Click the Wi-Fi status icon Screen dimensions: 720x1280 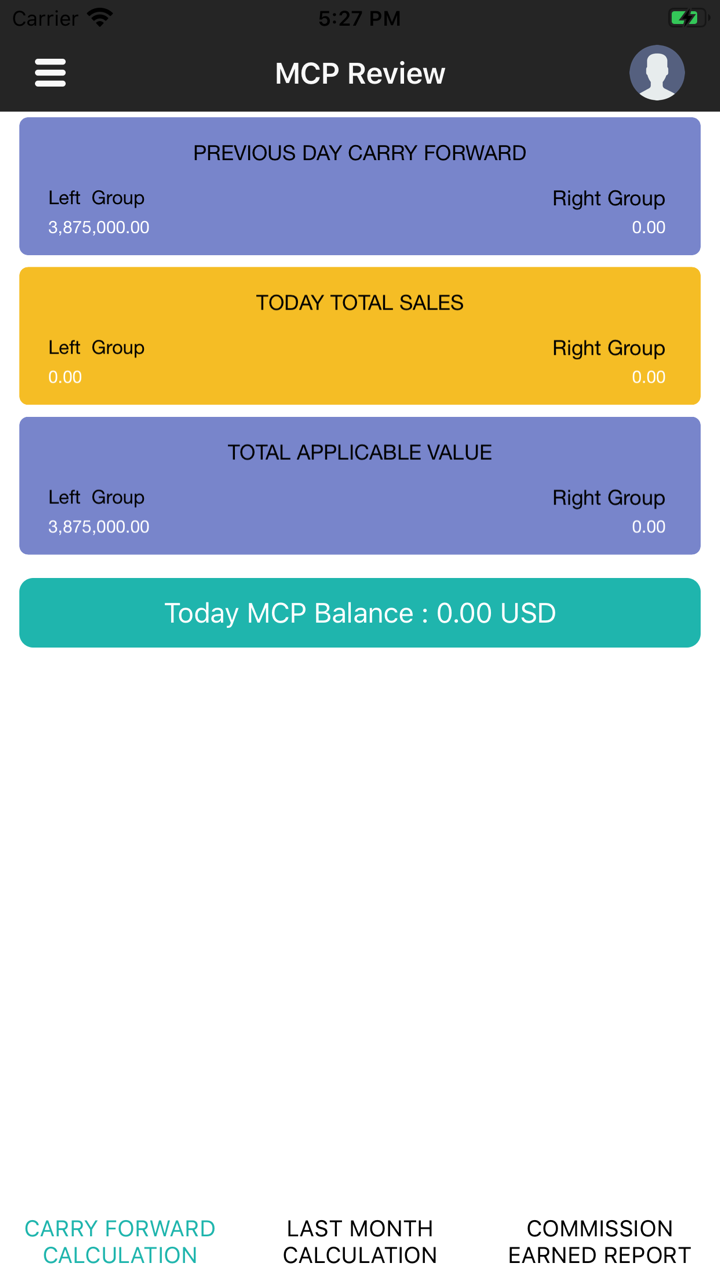[x=100, y=18]
